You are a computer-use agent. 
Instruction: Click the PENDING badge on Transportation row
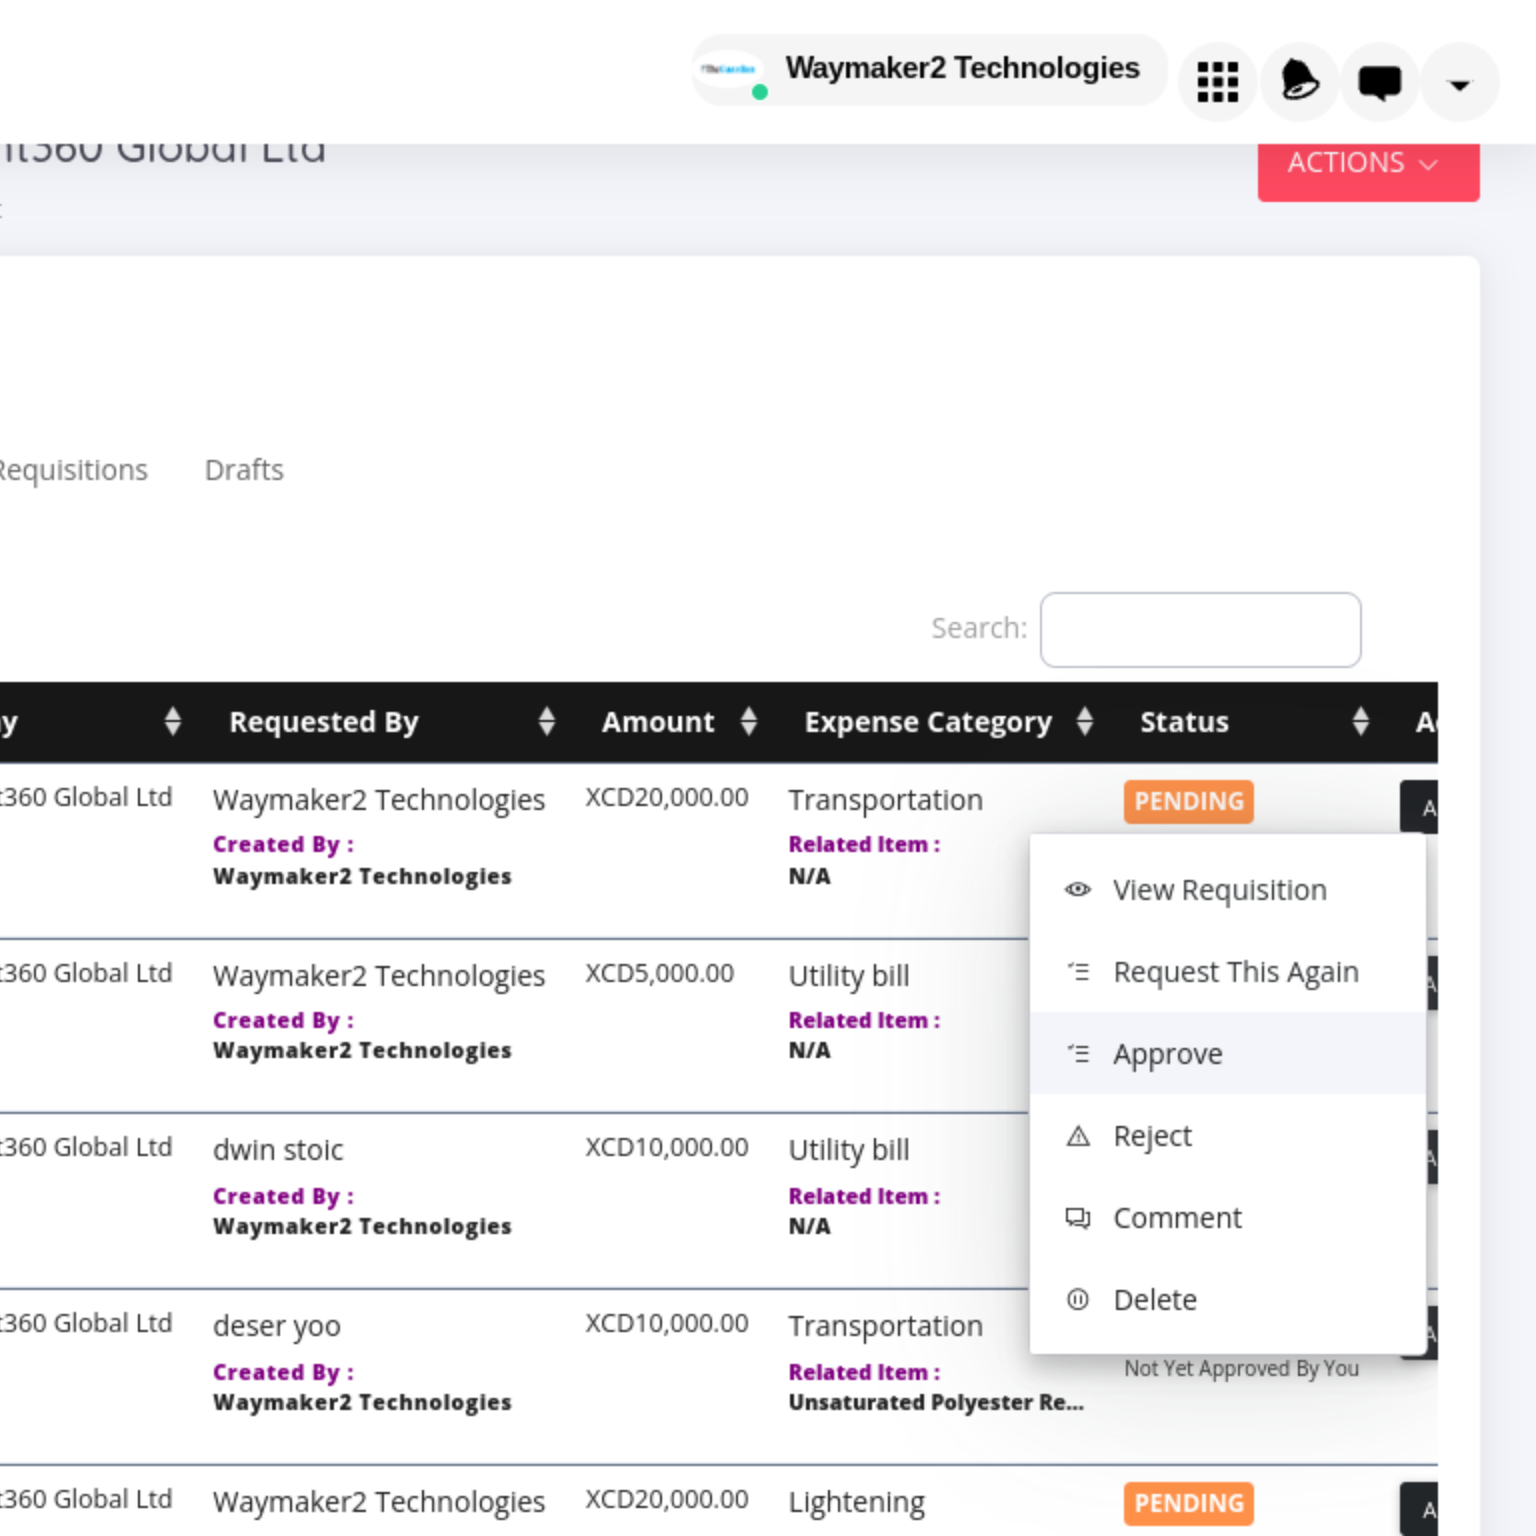tap(1188, 802)
